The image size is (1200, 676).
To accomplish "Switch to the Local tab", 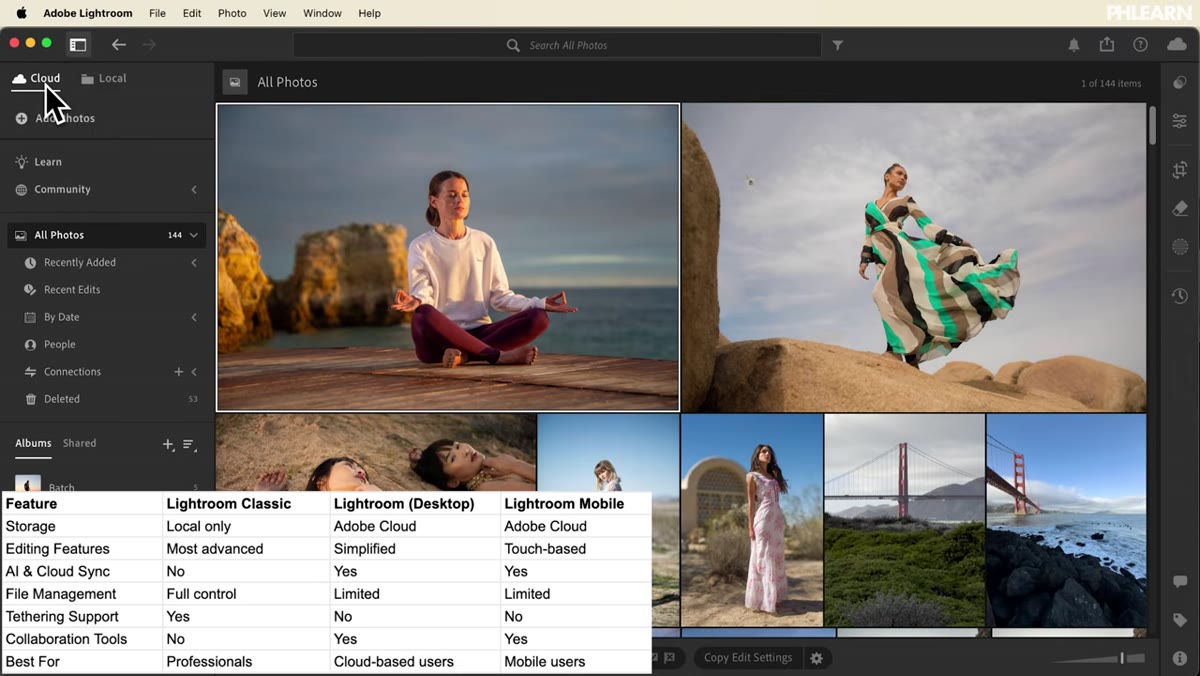I will tap(104, 78).
